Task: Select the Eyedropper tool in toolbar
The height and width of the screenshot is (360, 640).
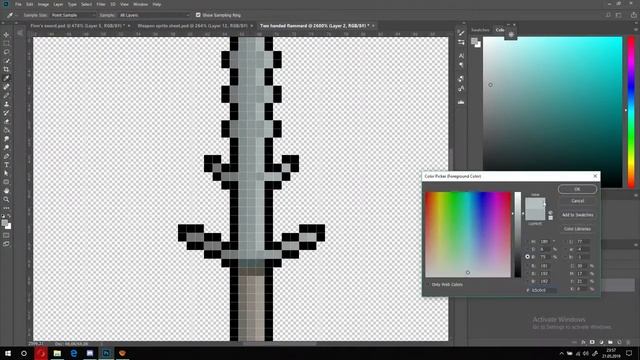Action: [6, 78]
